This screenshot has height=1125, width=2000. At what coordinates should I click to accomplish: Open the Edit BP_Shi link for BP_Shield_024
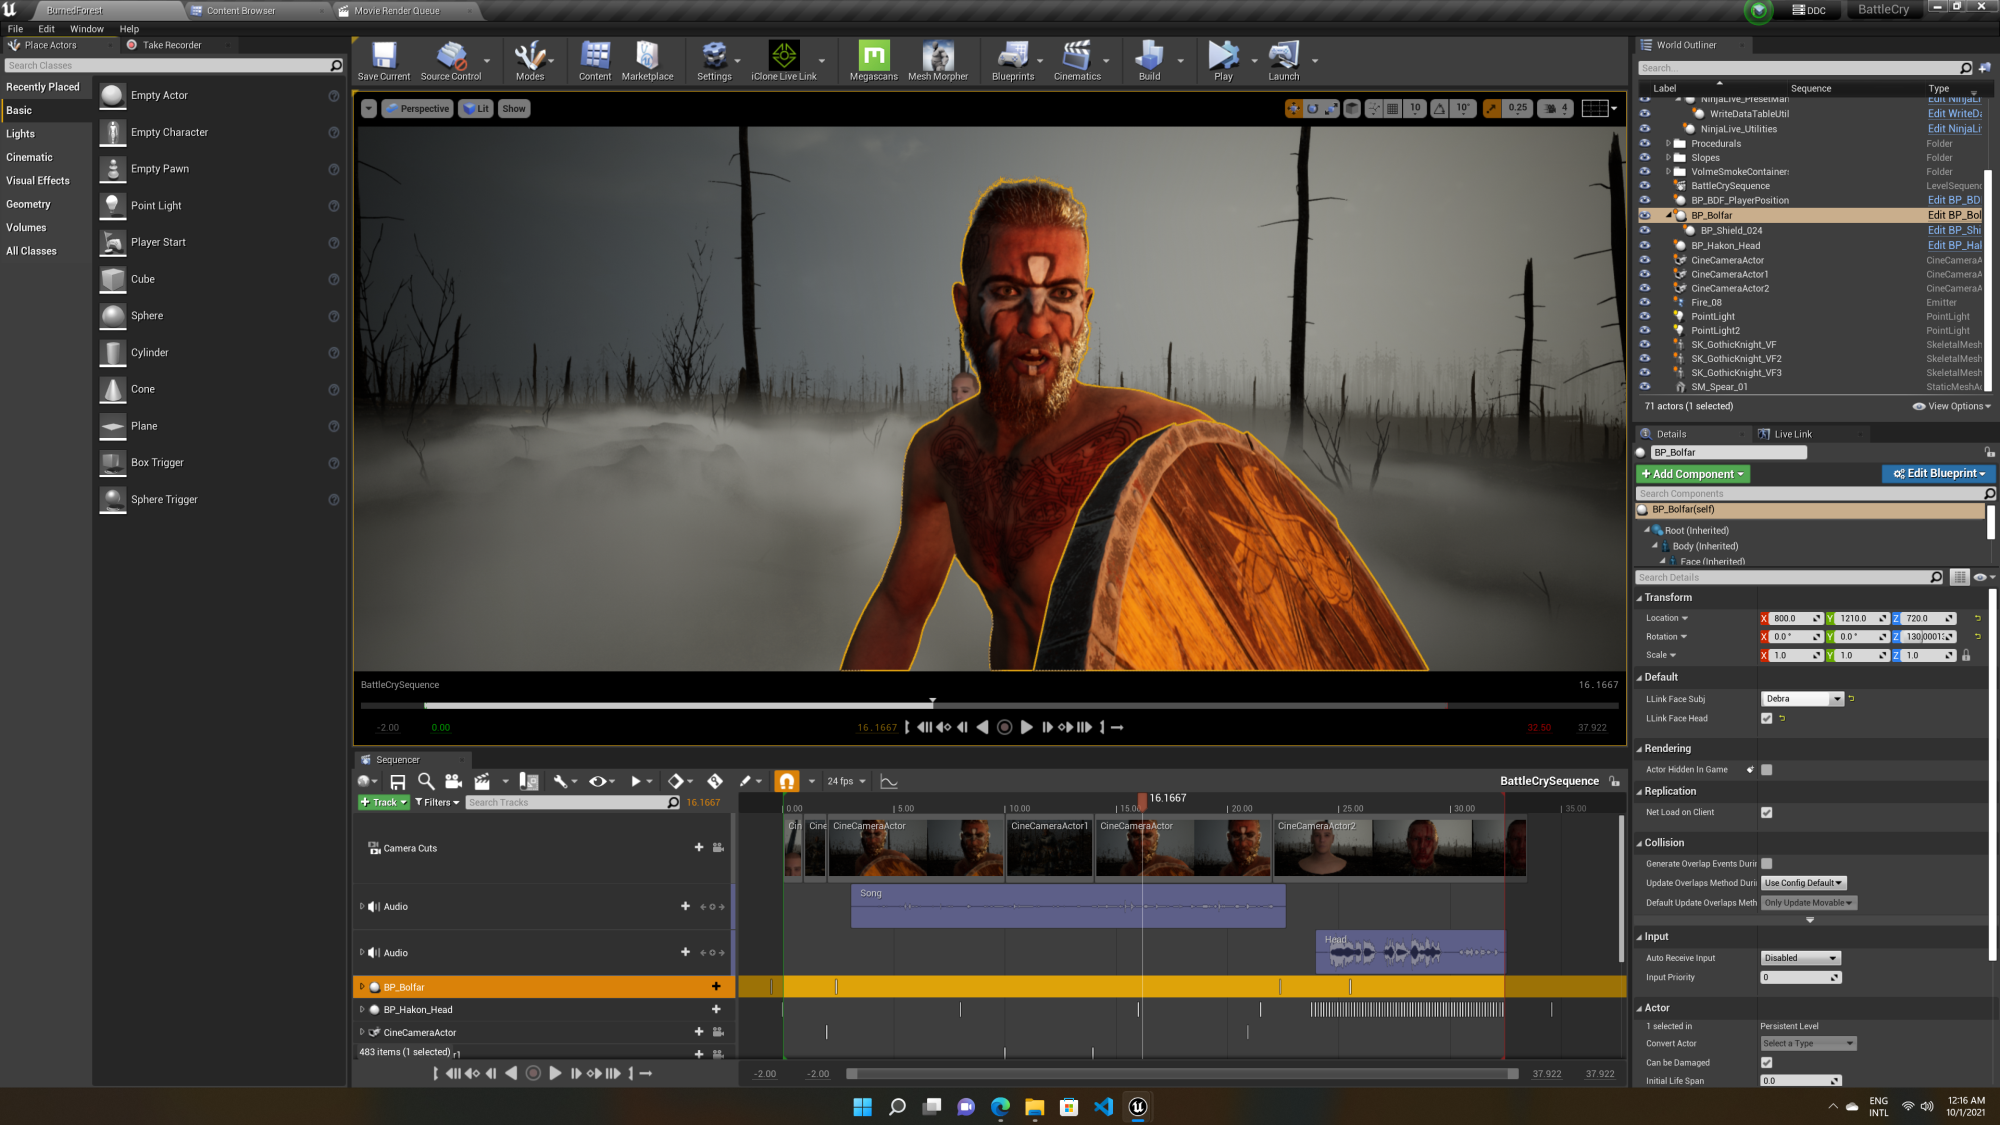(x=1954, y=230)
